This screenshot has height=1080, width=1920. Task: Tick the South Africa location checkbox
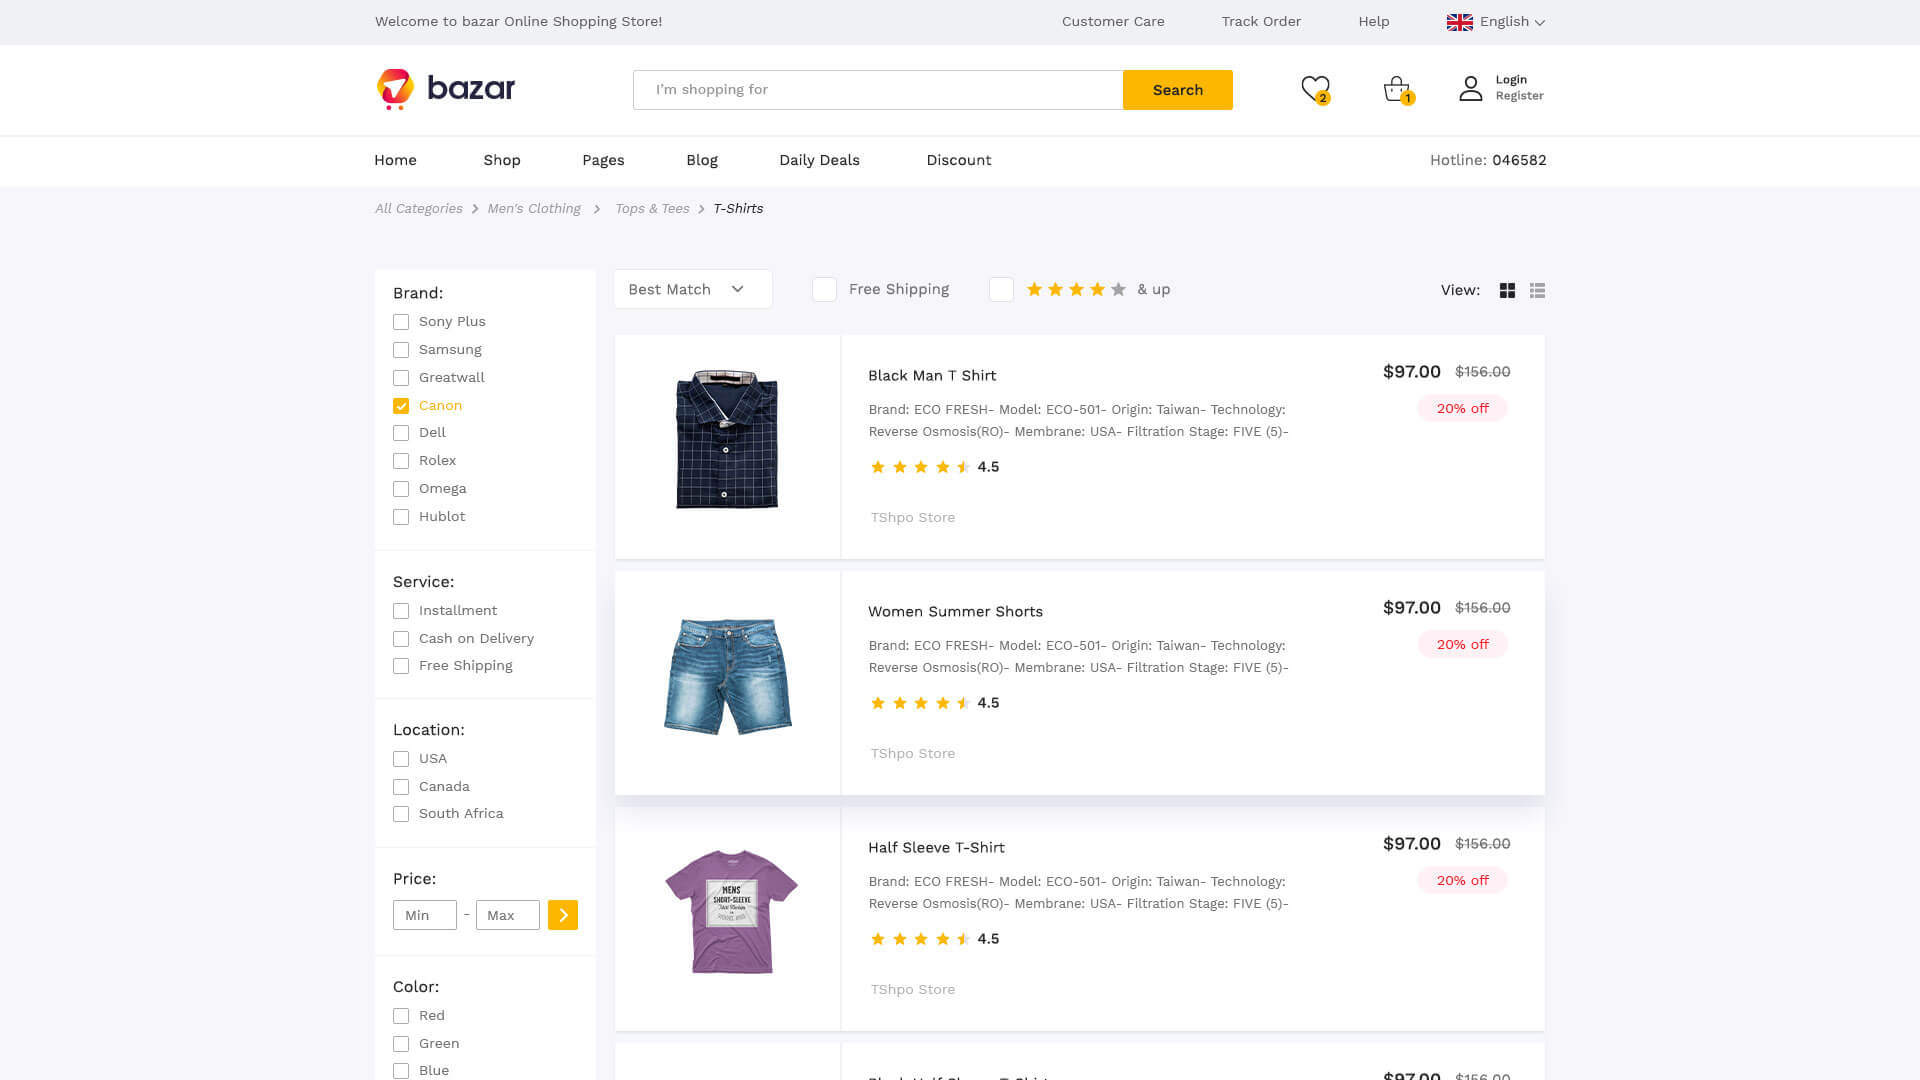pos(401,814)
